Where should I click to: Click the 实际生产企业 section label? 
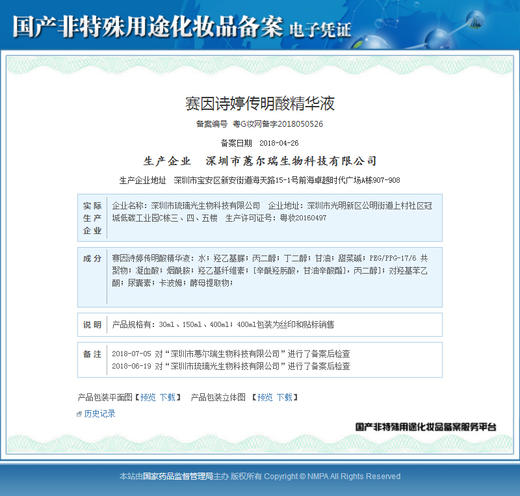[x=92, y=218]
